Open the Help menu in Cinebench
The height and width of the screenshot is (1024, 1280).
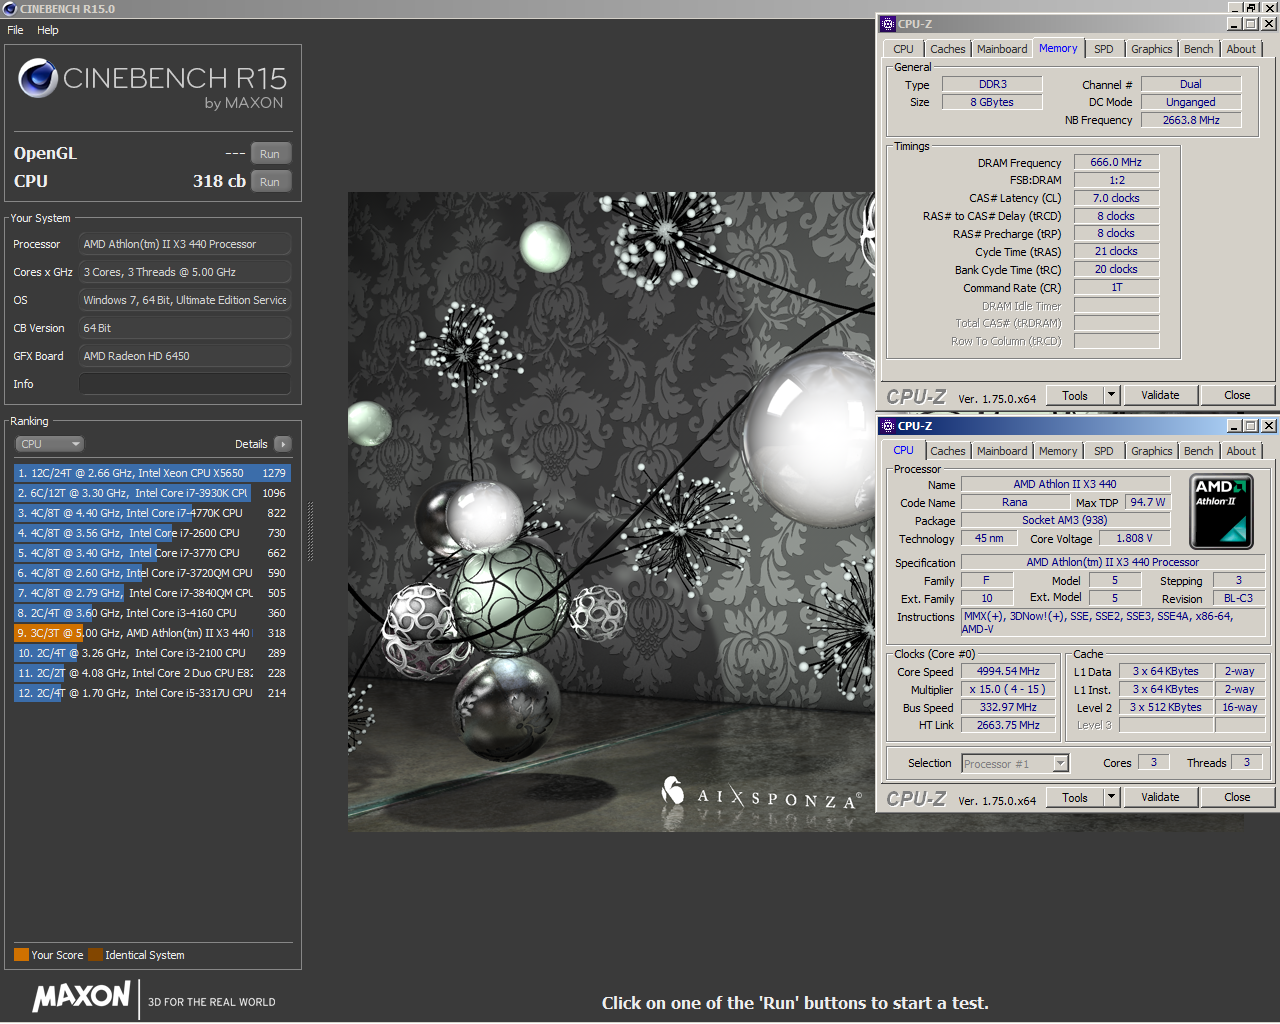(48, 30)
